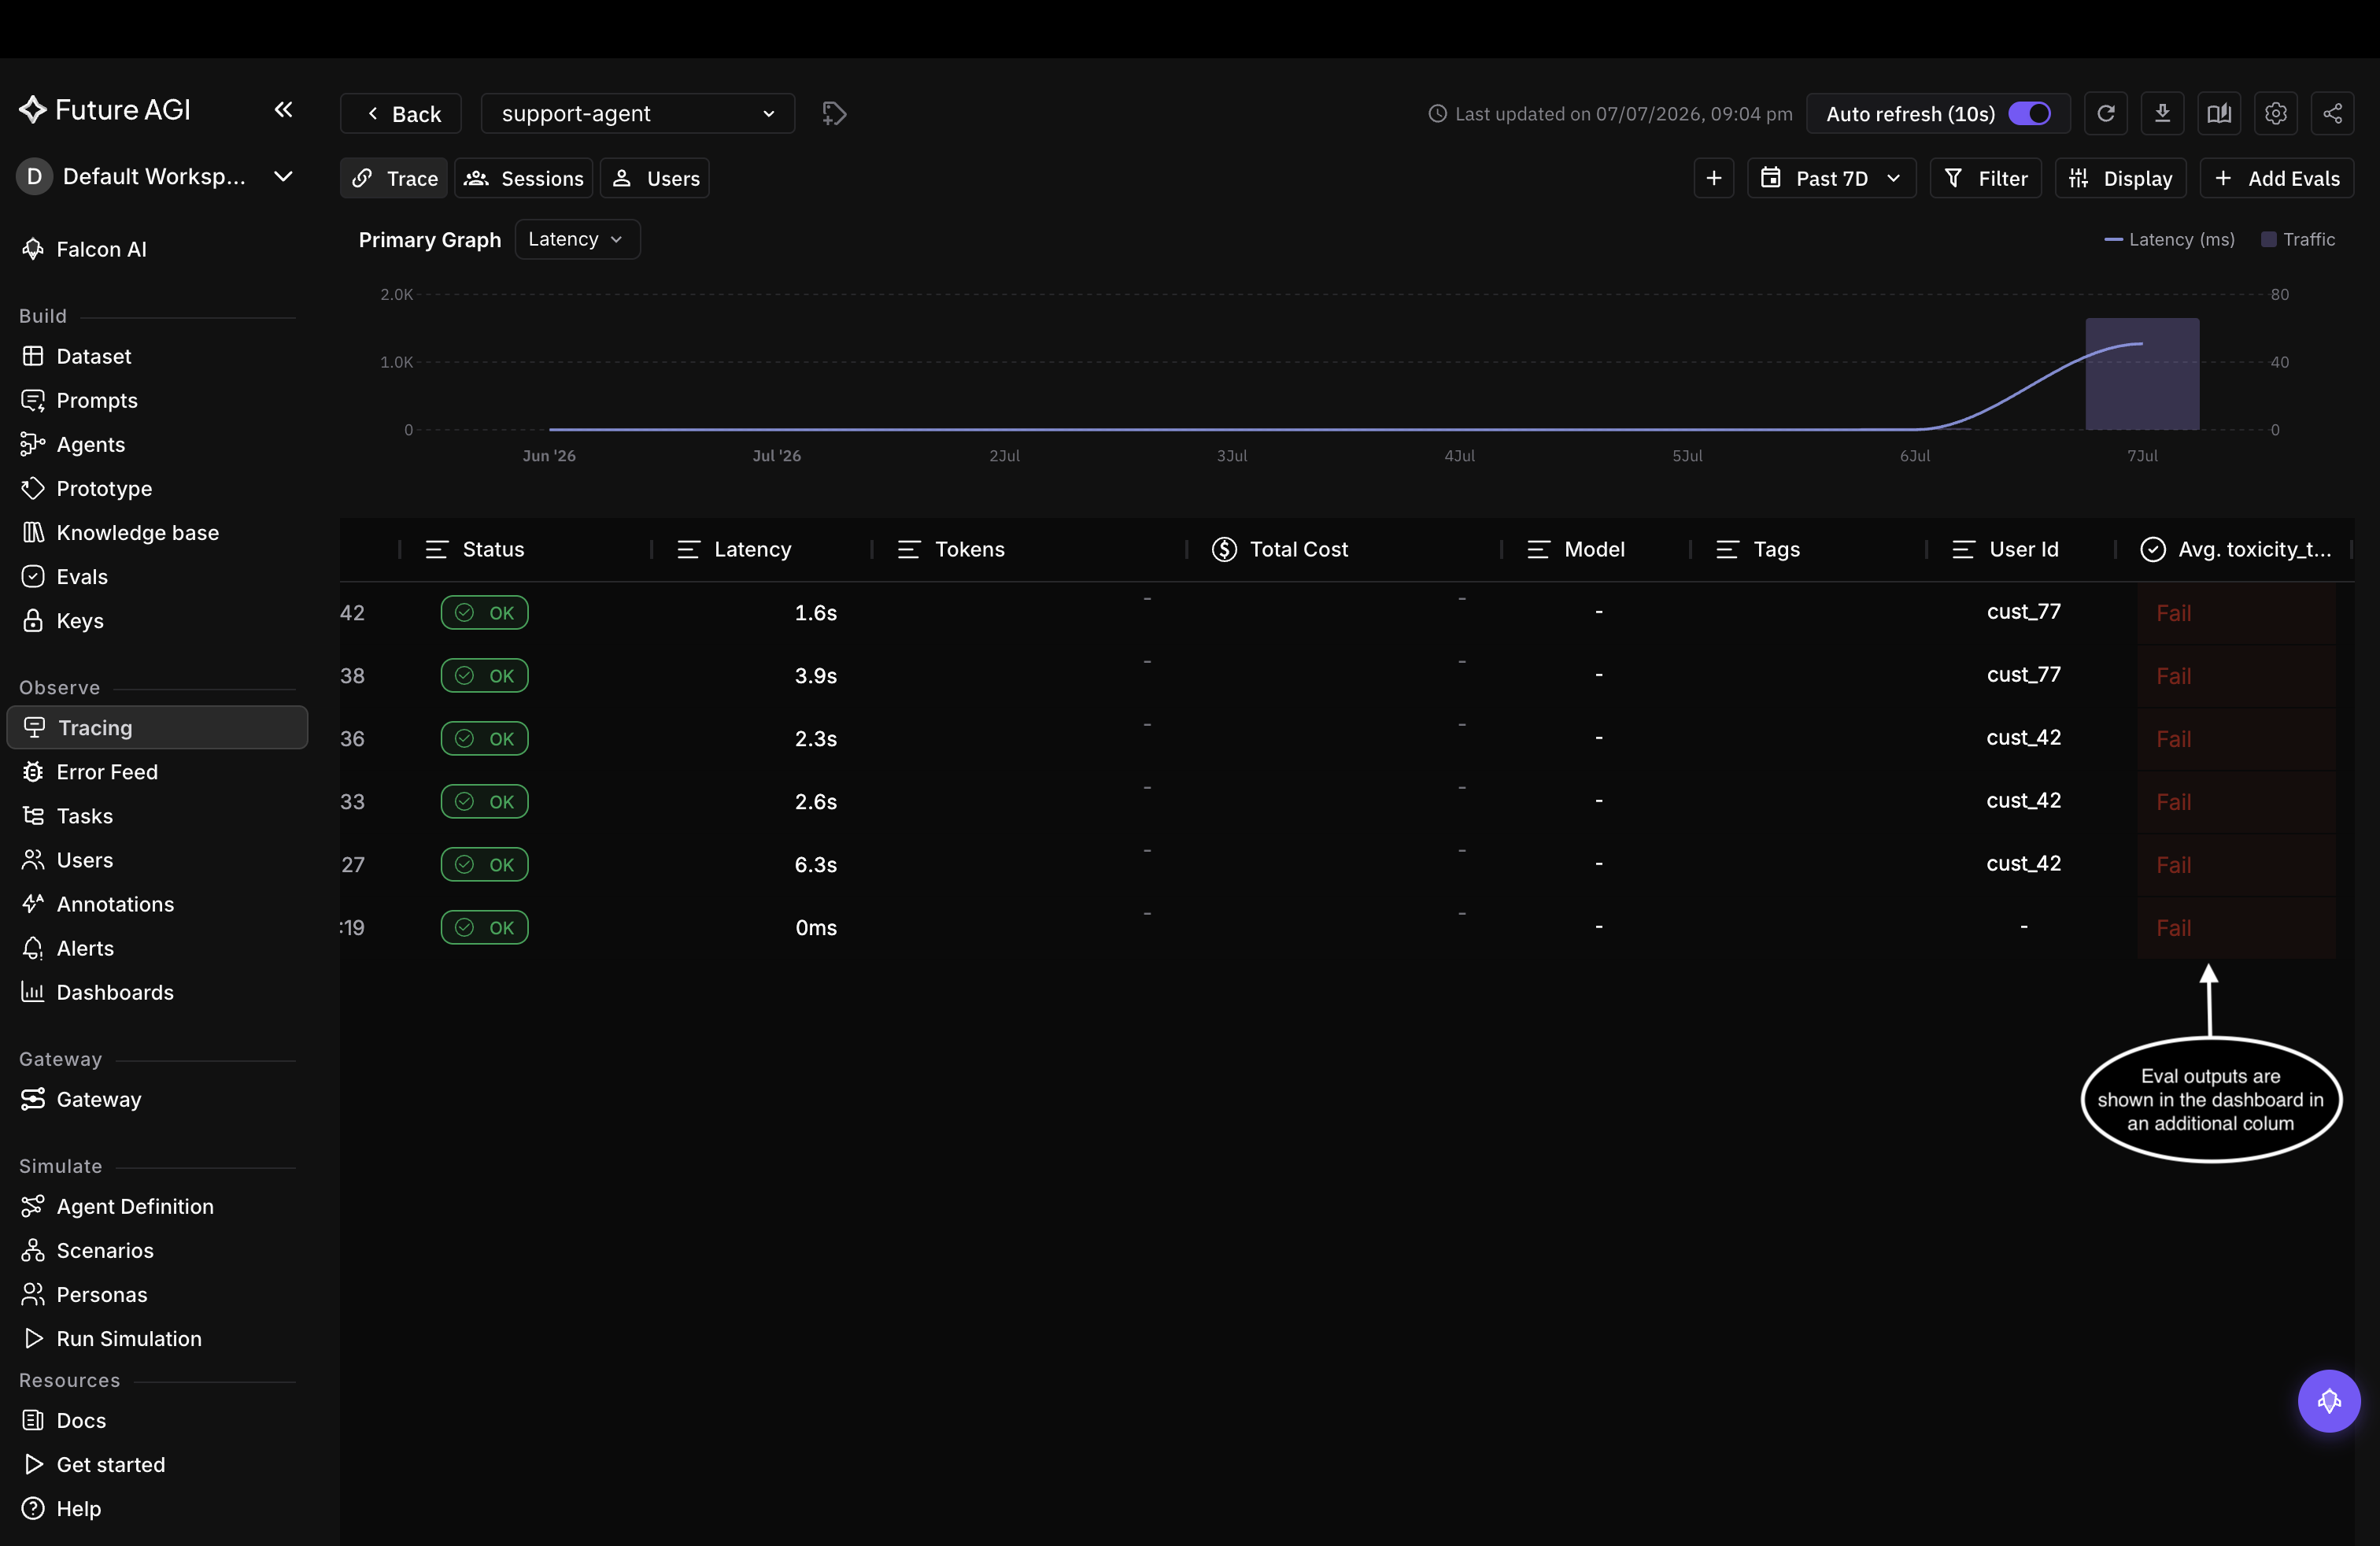Open the Total Cost column header

1280,549
